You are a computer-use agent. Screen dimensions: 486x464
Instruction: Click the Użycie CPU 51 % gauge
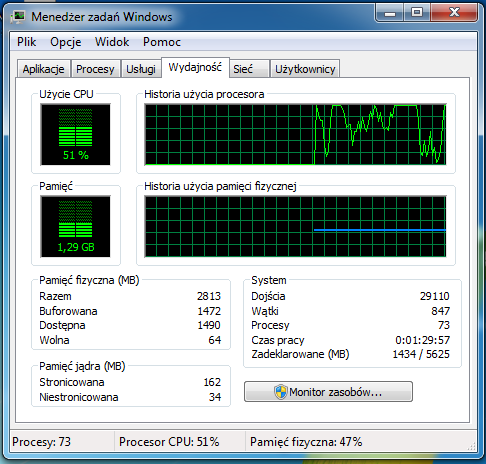pyautogui.click(x=75, y=134)
